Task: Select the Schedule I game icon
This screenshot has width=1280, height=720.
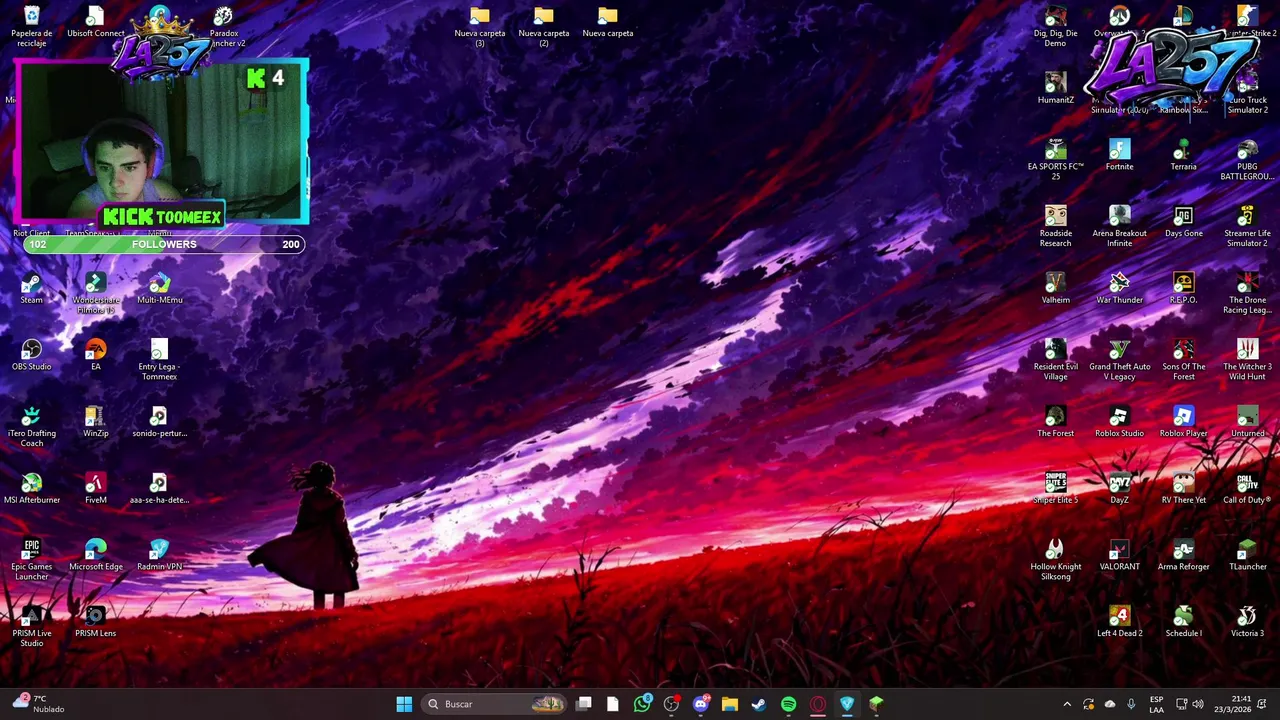Action: 1184,623
